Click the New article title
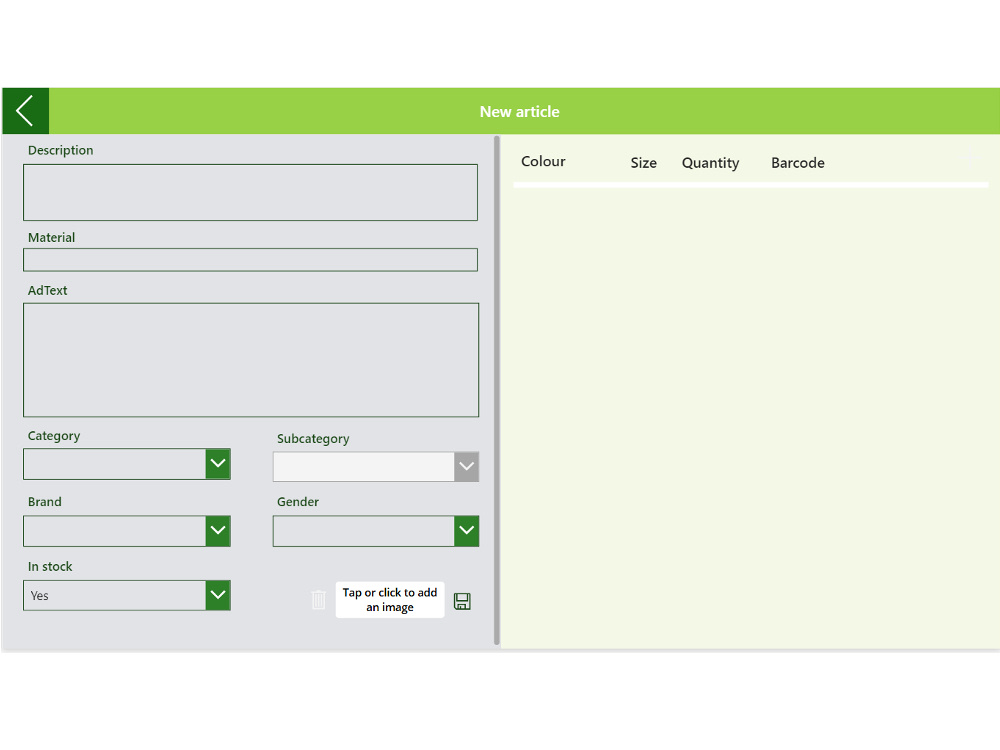Image resolution: width=1000 pixels, height=750 pixels. [520, 112]
